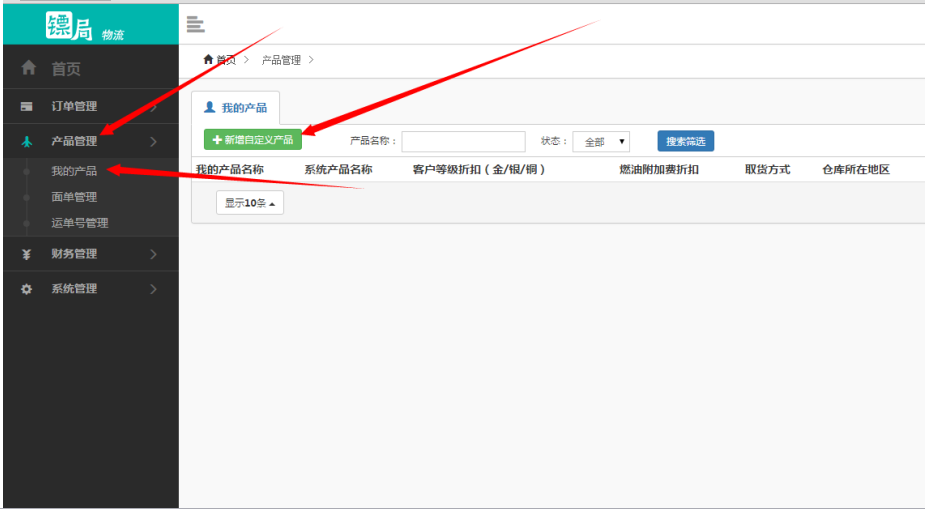The image size is (925, 509).
Task: Click the green 新增自定义产品 button
Action: point(252,141)
